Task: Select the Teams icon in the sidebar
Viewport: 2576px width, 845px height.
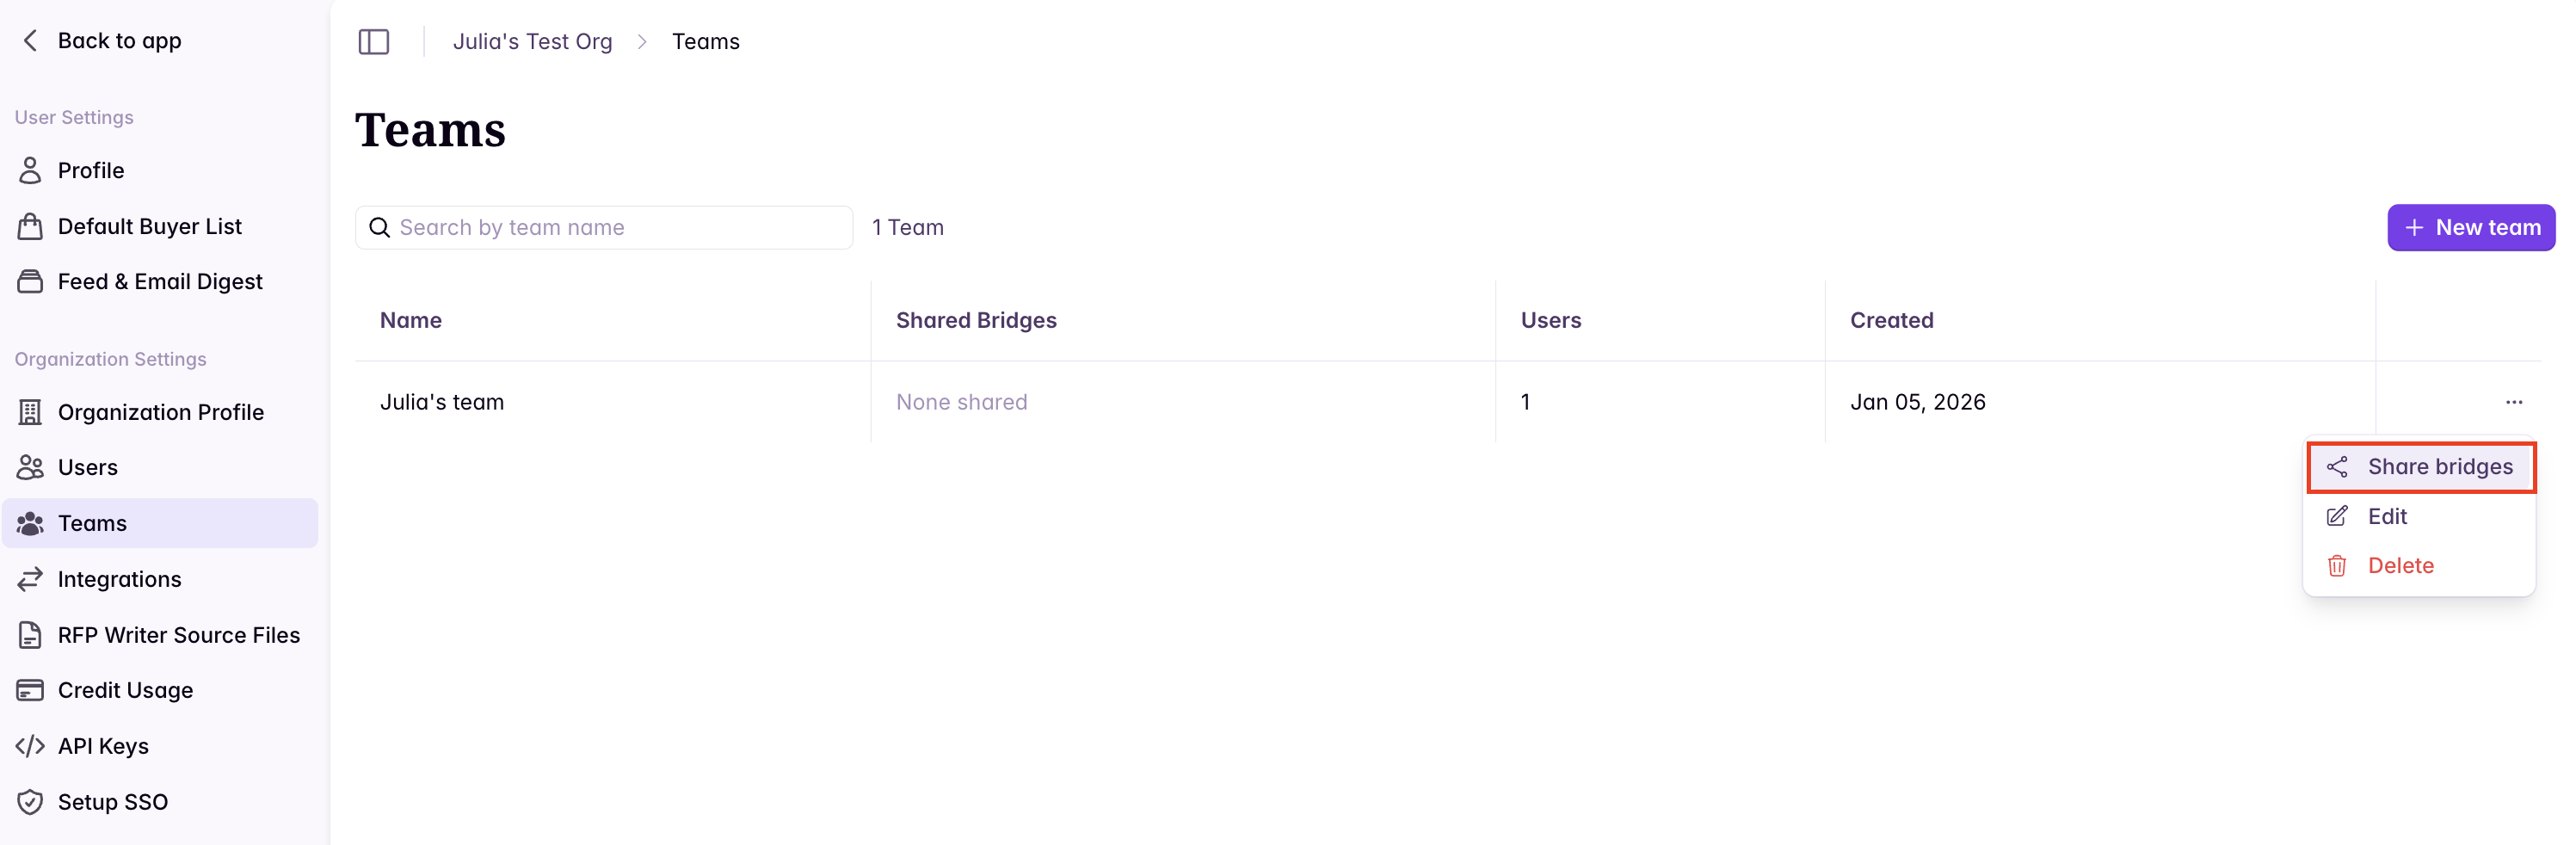Action: click(x=31, y=523)
